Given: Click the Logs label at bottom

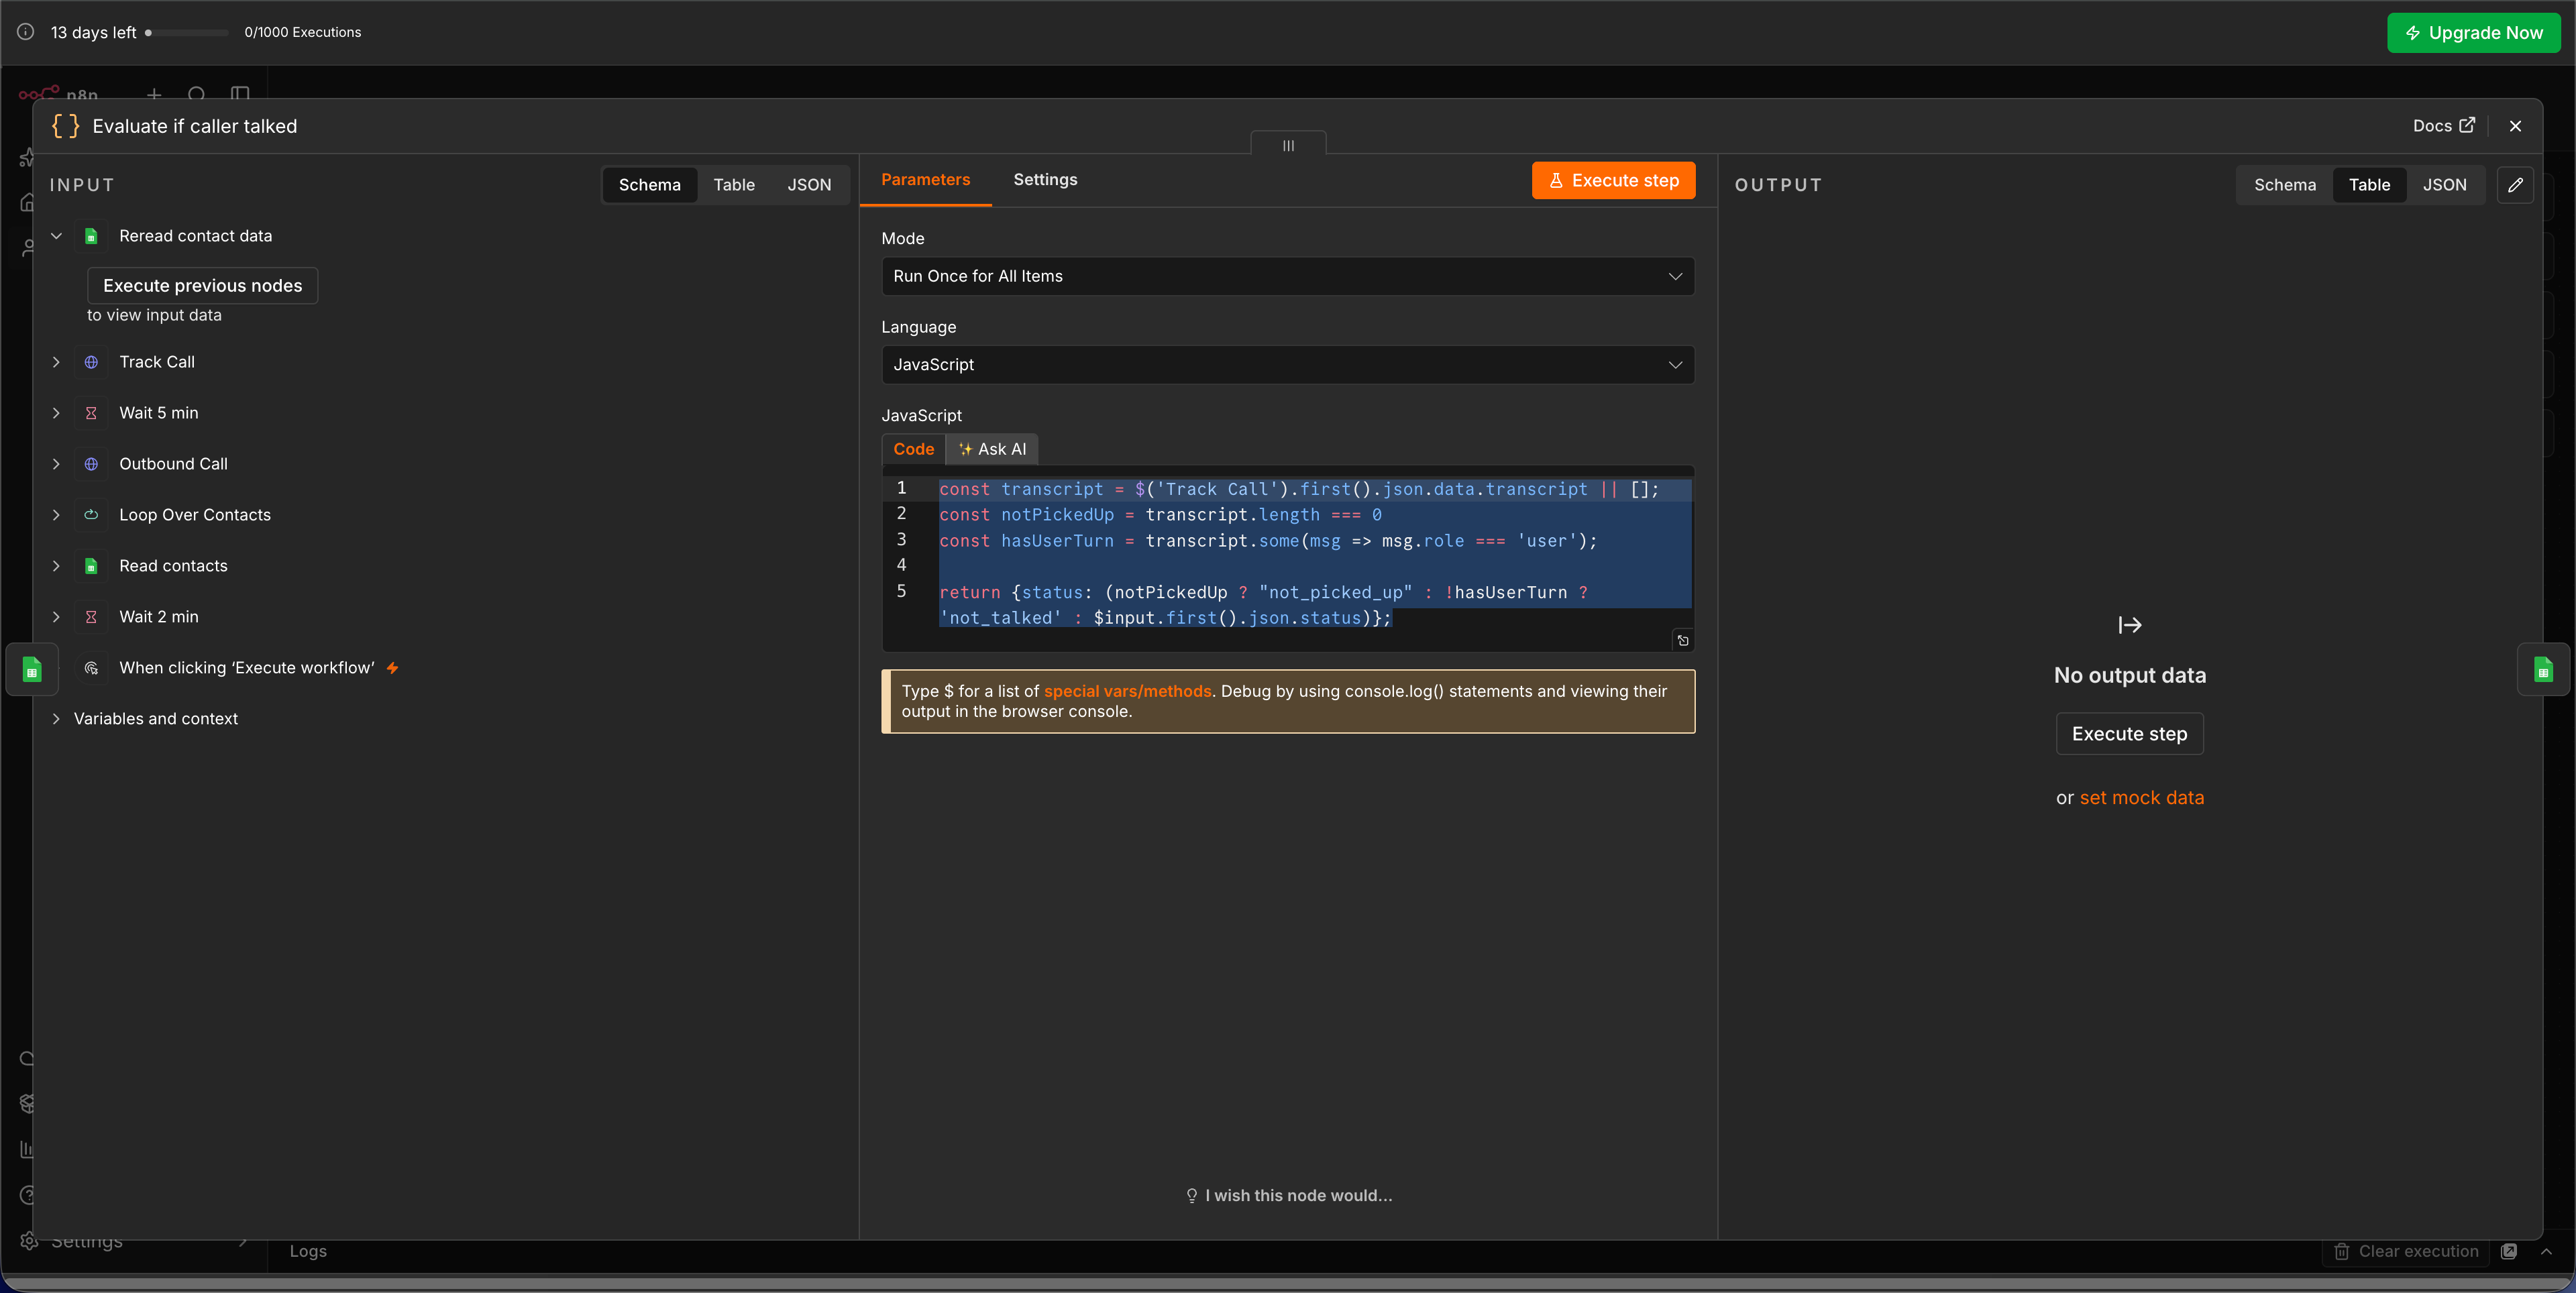Looking at the screenshot, I should tap(308, 1251).
